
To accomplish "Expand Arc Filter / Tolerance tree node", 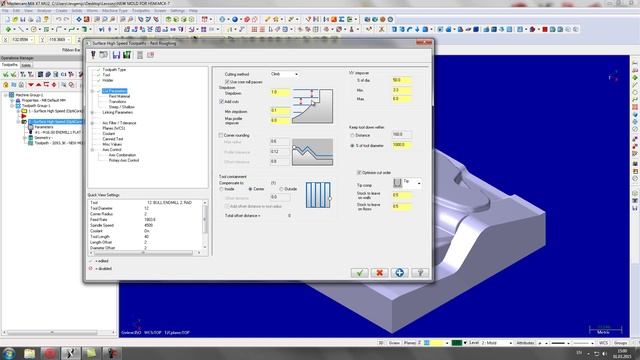I will point(93,123).
